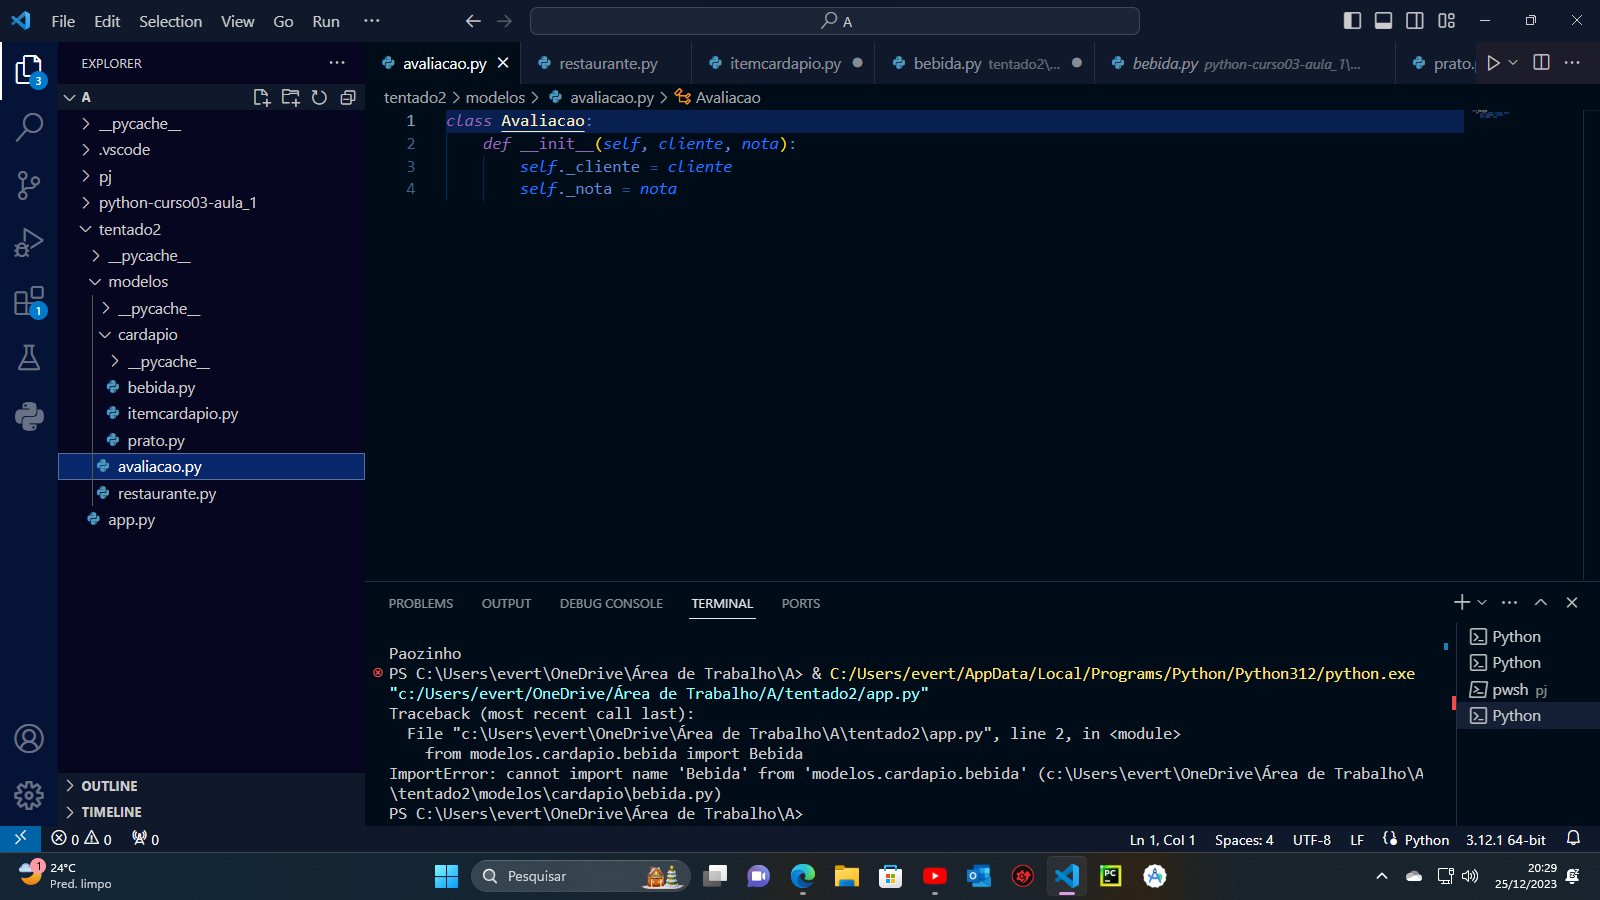Image resolution: width=1600 pixels, height=900 pixels.
Task: Refresh the Explorer file tree
Action: [319, 97]
